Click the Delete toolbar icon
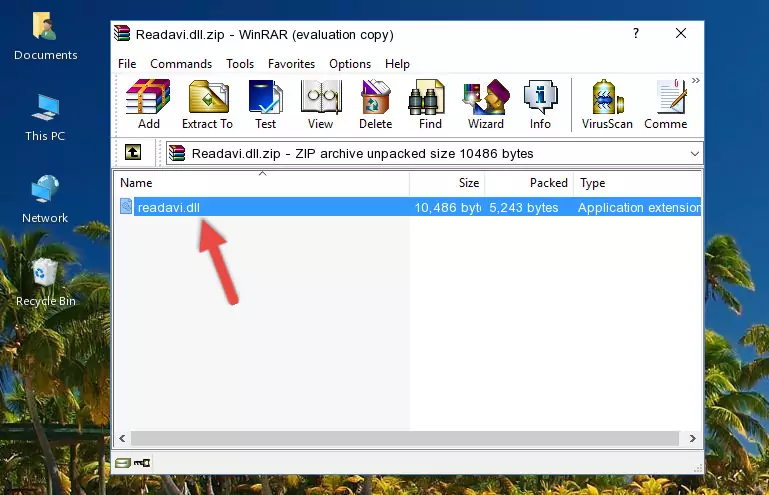 (x=376, y=104)
